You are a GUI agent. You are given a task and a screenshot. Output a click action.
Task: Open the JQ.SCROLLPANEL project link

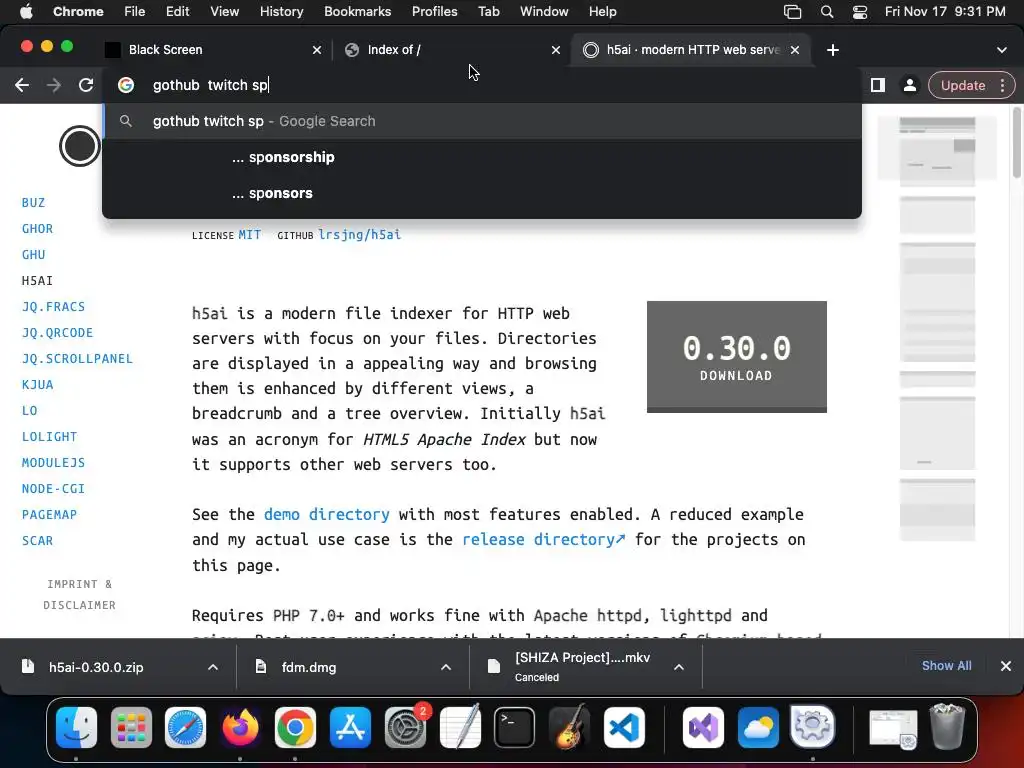click(77, 359)
